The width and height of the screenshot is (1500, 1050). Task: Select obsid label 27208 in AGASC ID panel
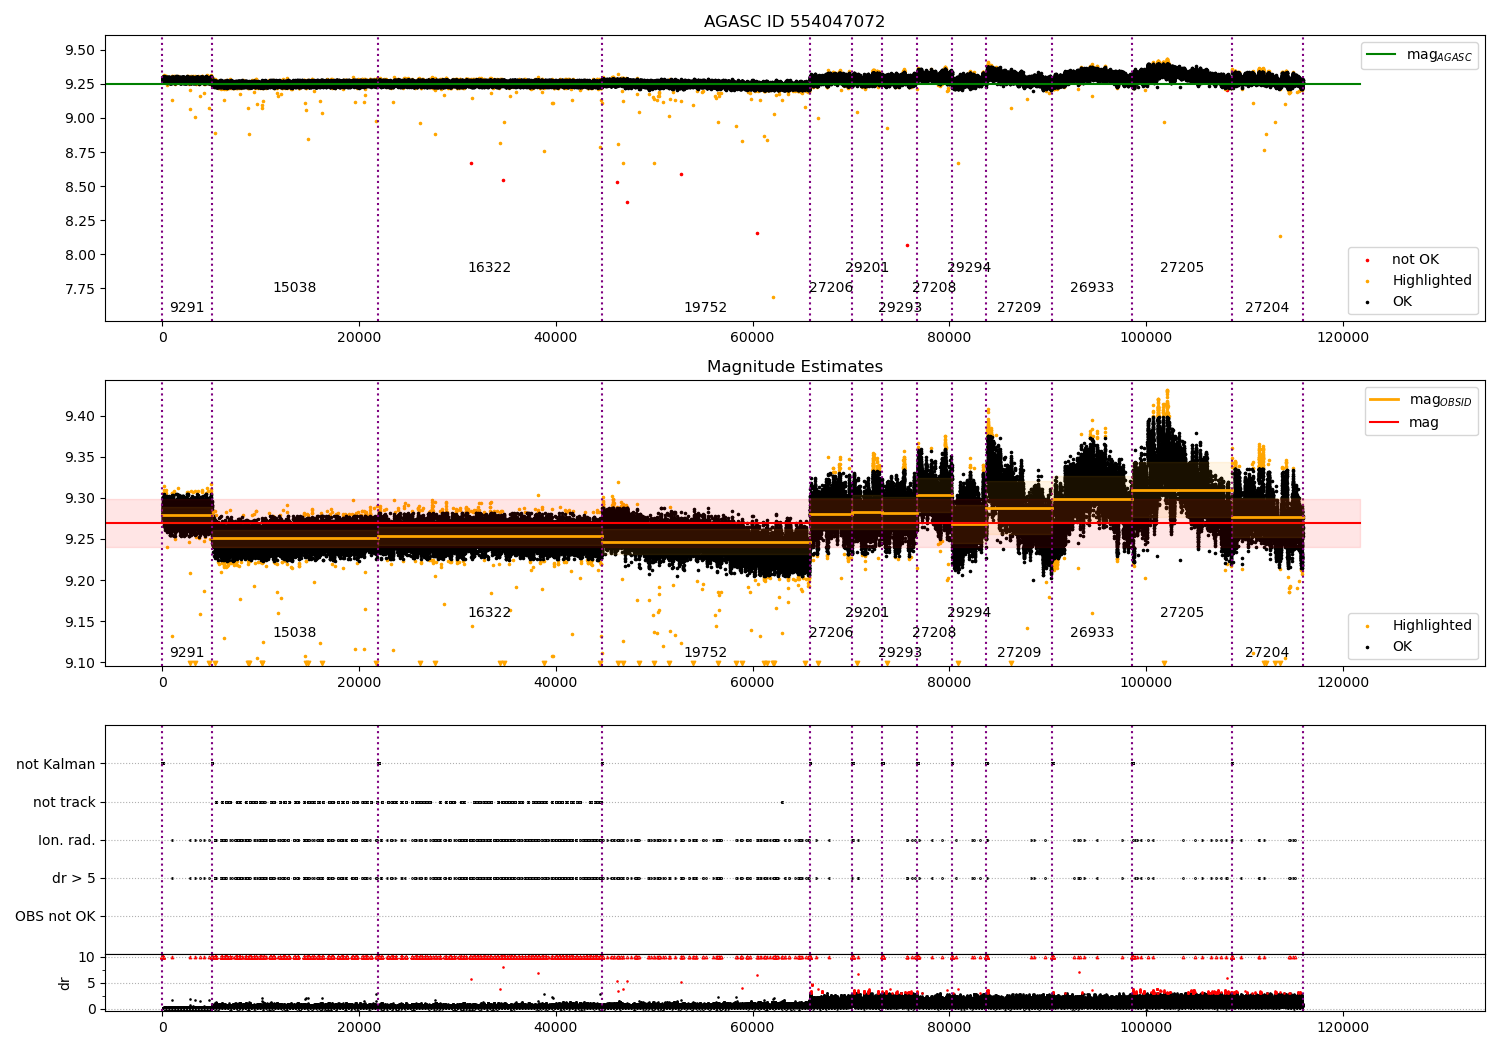pos(934,288)
